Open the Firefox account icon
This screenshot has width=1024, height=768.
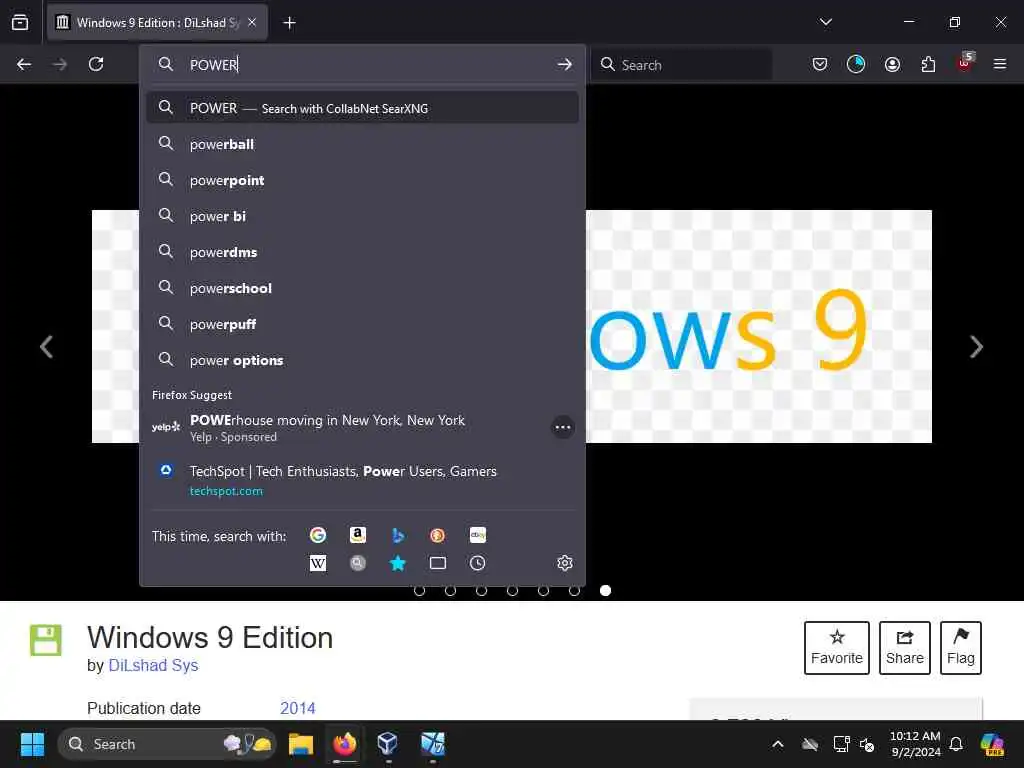pos(892,64)
